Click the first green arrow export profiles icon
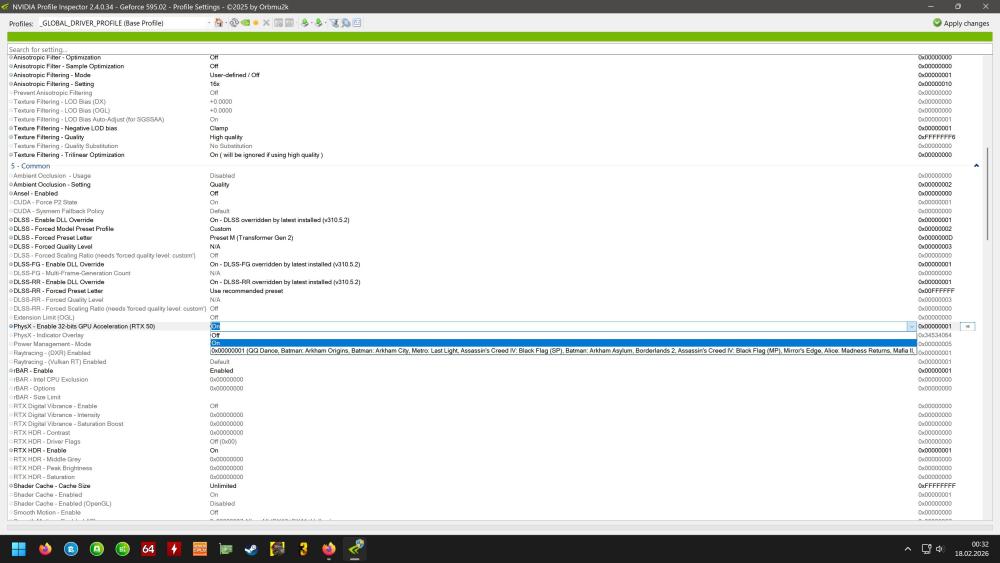Screen dimensions: 1000x563 tap(305, 23)
